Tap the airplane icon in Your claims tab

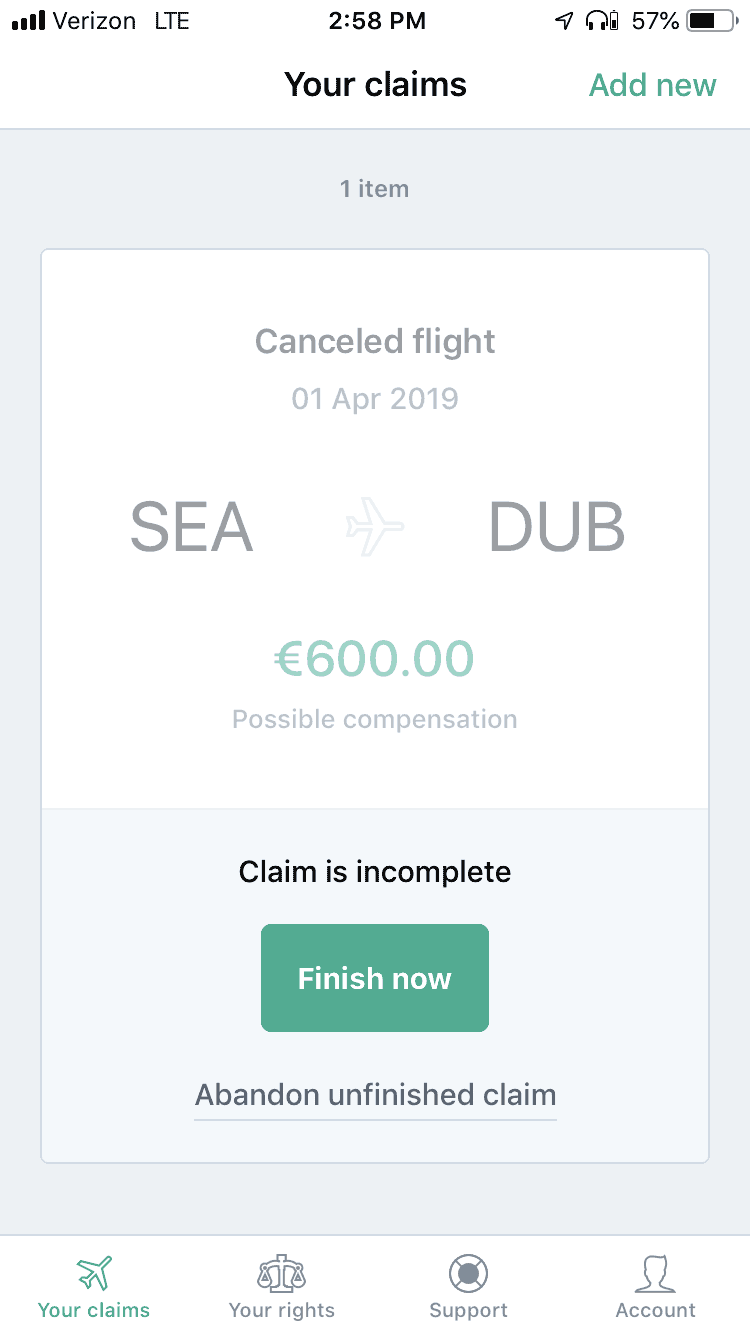click(x=94, y=1273)
